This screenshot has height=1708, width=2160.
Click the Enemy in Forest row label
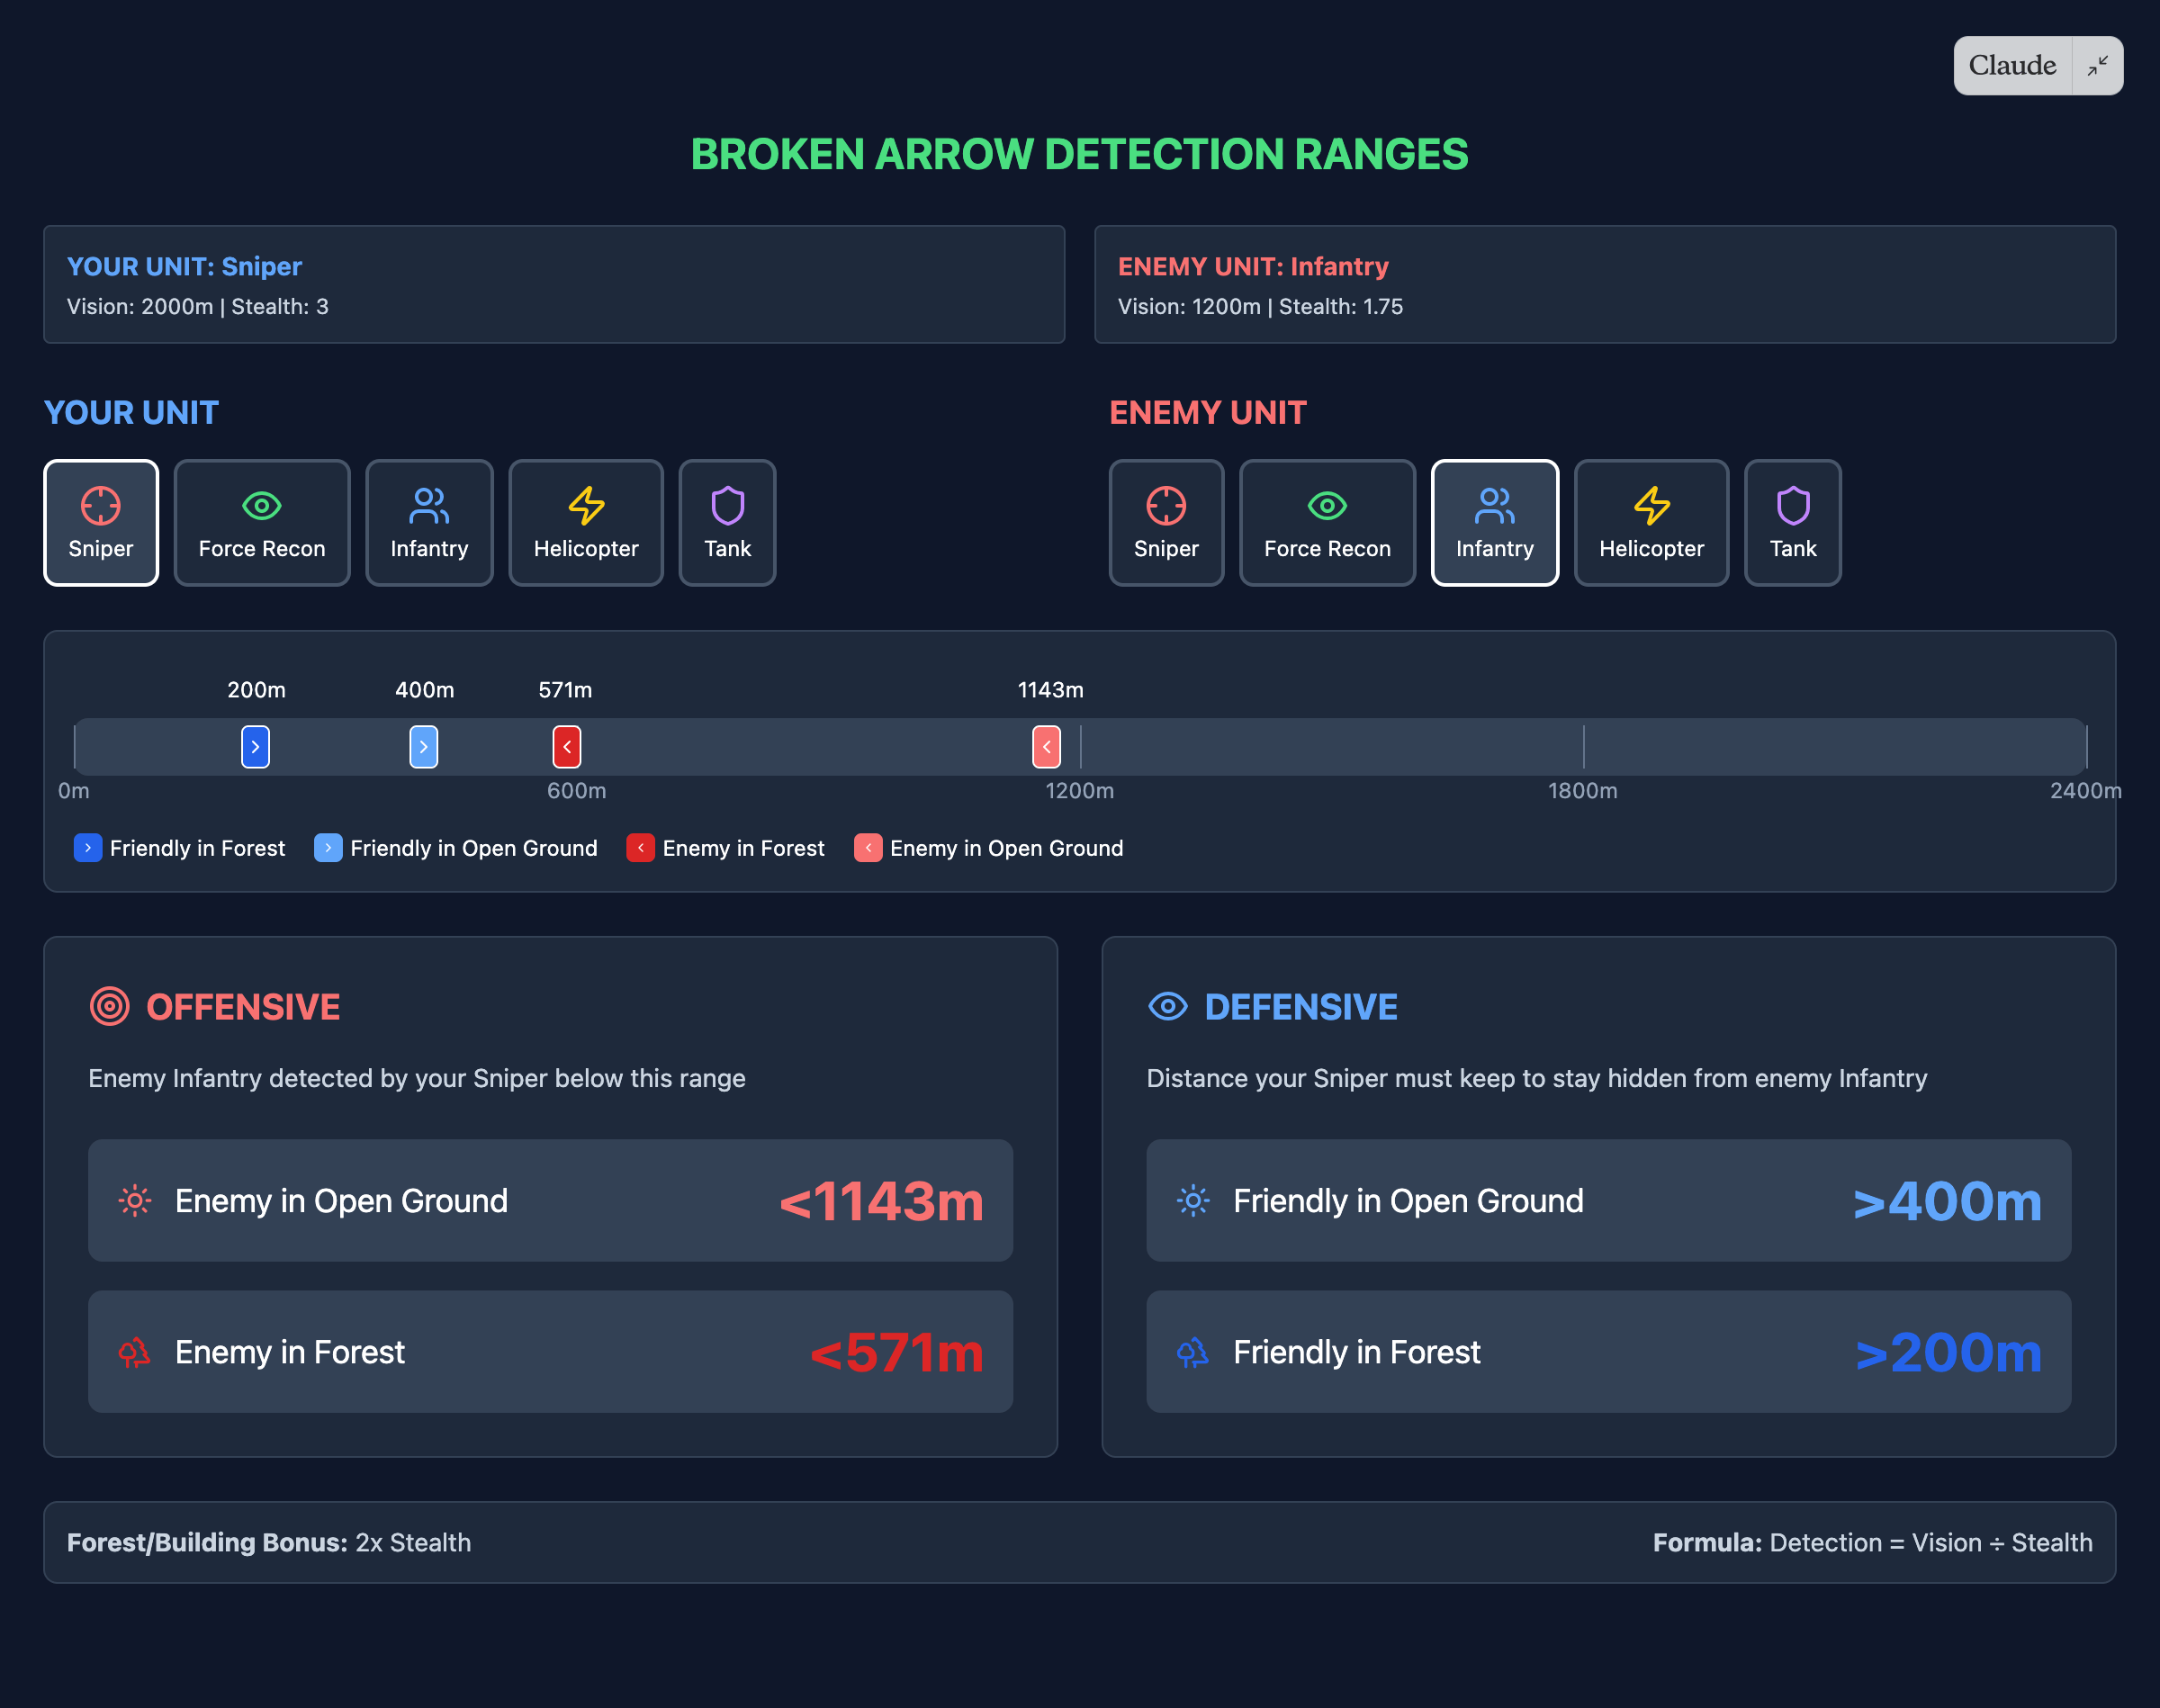(290, 1352)
